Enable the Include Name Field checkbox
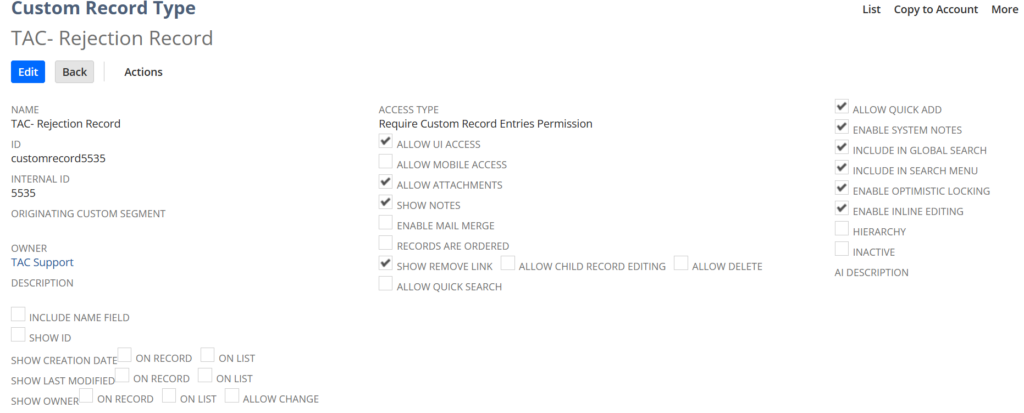 [x=18, y=314]
